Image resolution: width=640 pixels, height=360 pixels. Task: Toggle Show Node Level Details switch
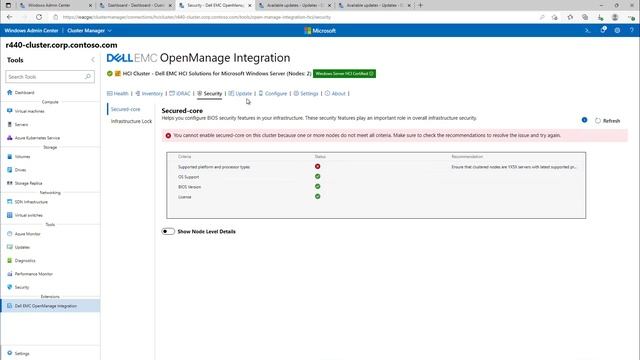coord(168,231)
